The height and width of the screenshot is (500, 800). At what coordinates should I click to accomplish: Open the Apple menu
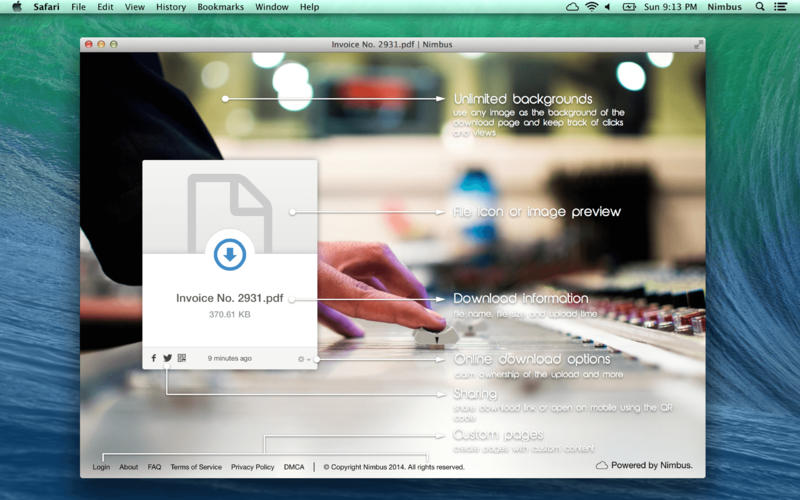point(17,7)
